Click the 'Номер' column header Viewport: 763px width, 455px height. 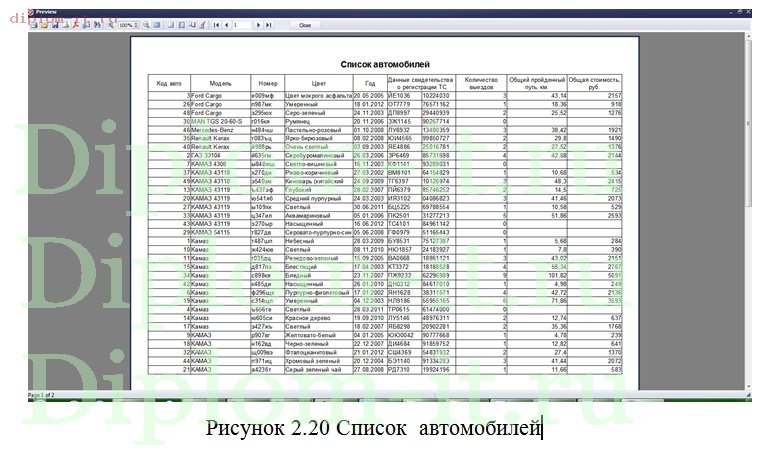pos(268,83)
